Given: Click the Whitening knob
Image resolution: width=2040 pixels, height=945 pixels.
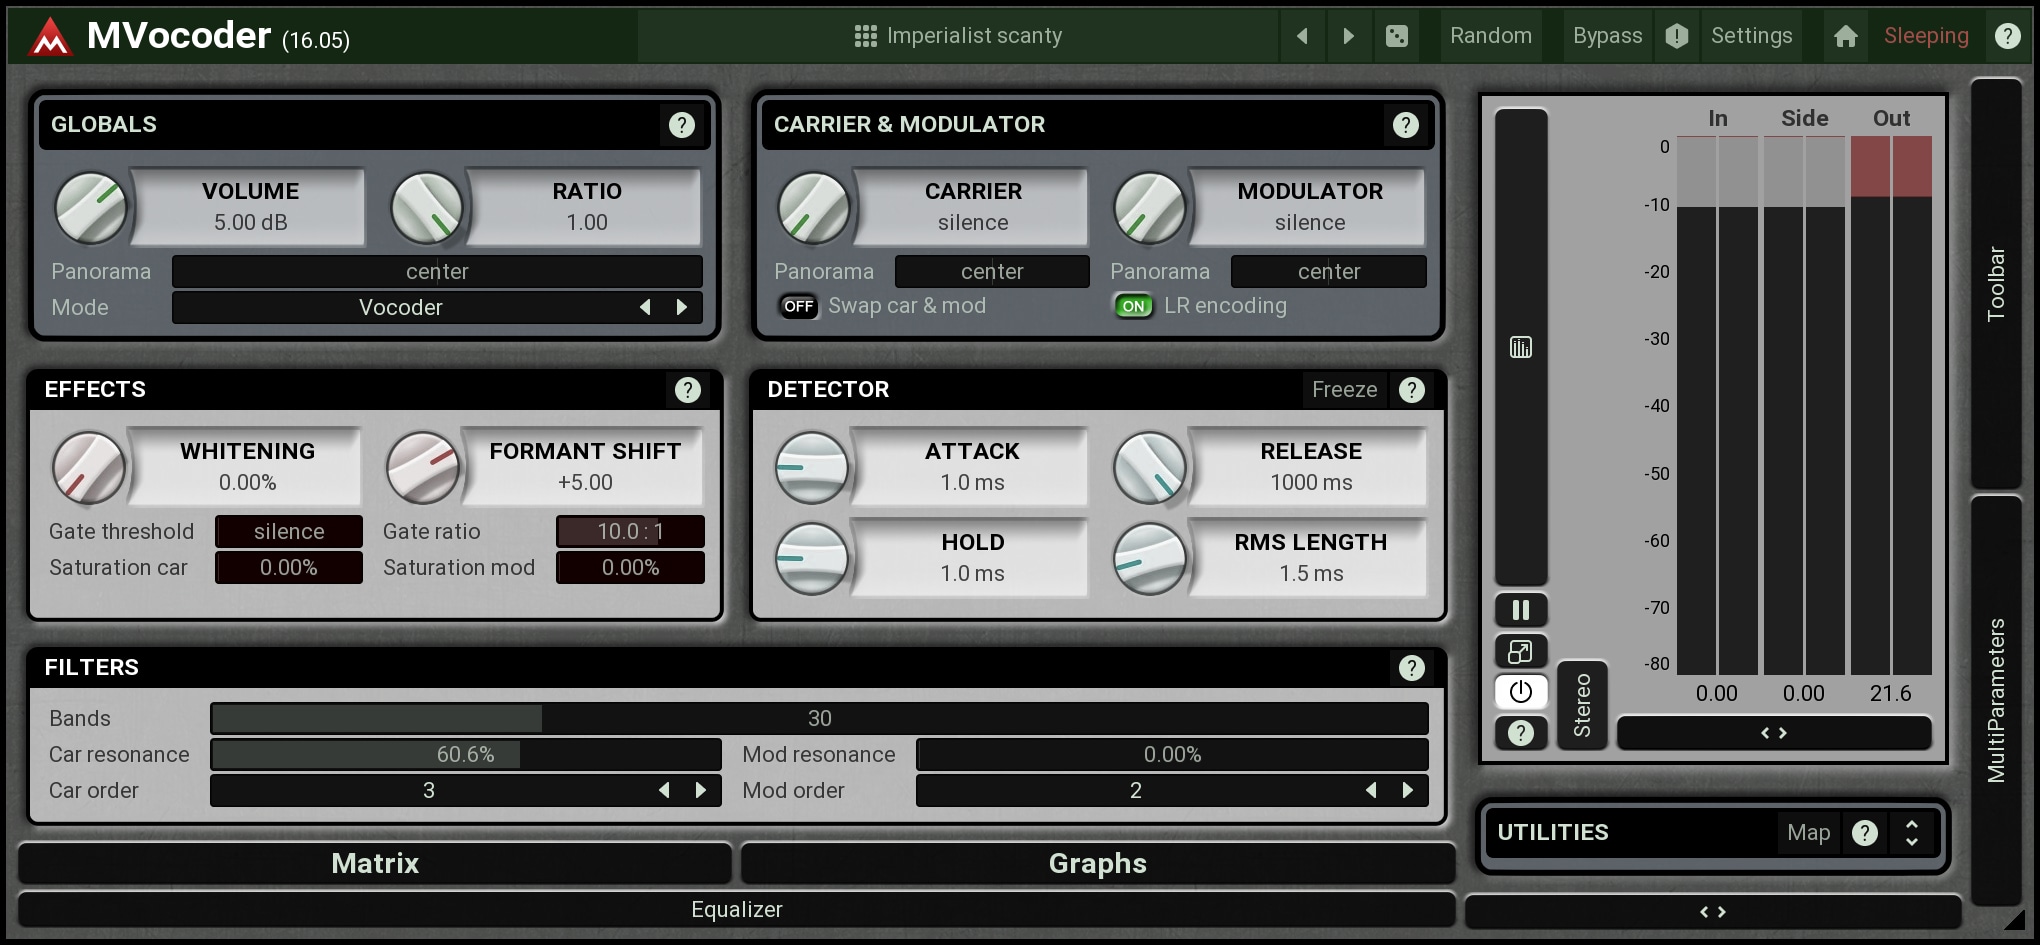Looking at the screenshot, I should tap(88, 468).
